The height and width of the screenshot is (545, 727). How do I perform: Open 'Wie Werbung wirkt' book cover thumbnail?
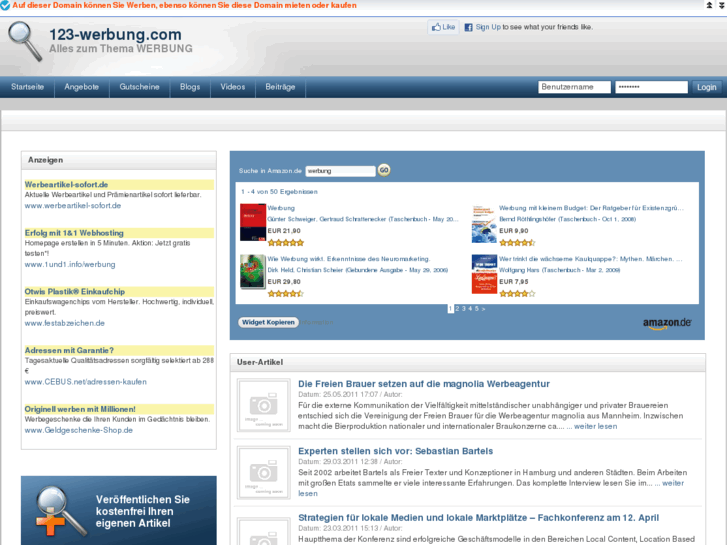pyautogui.click(x=253, y=271)
